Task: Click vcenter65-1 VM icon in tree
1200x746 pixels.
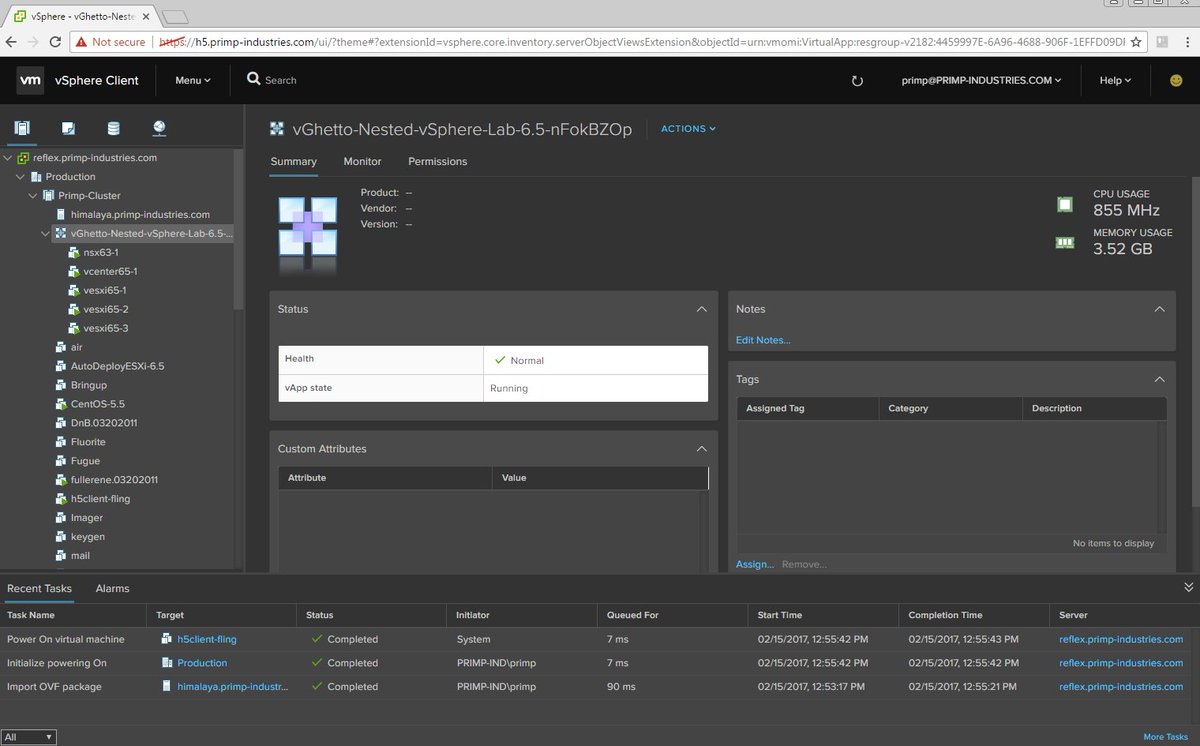Action: coord(74,271)
